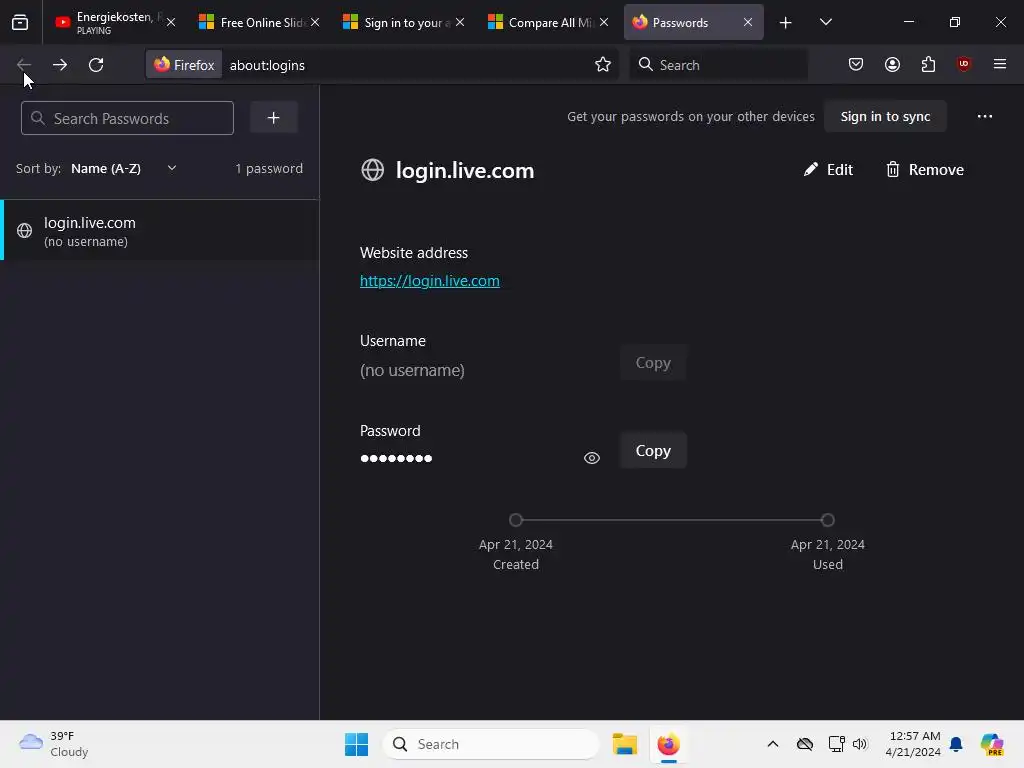
Task: Click the Sign in to sync button
Action: (x=885, y=116)
